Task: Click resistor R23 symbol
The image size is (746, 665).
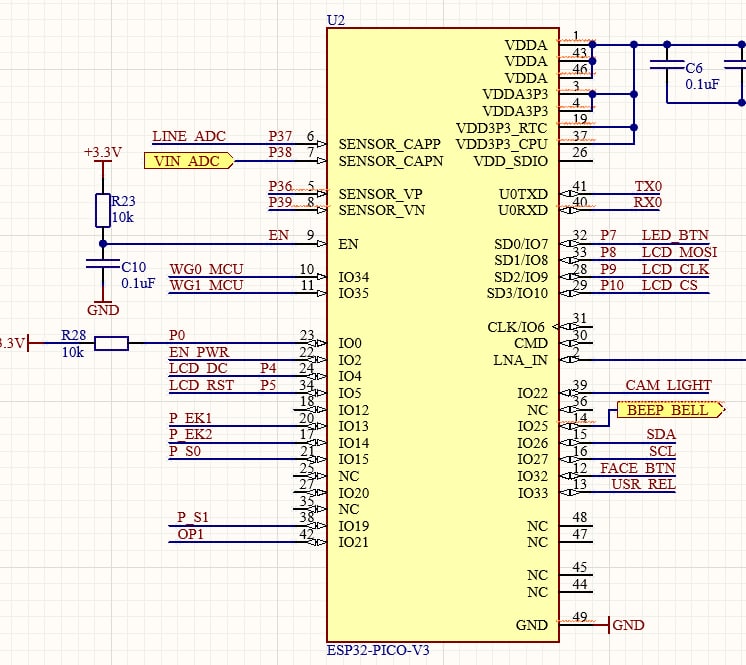Action: tap(103, 210)
